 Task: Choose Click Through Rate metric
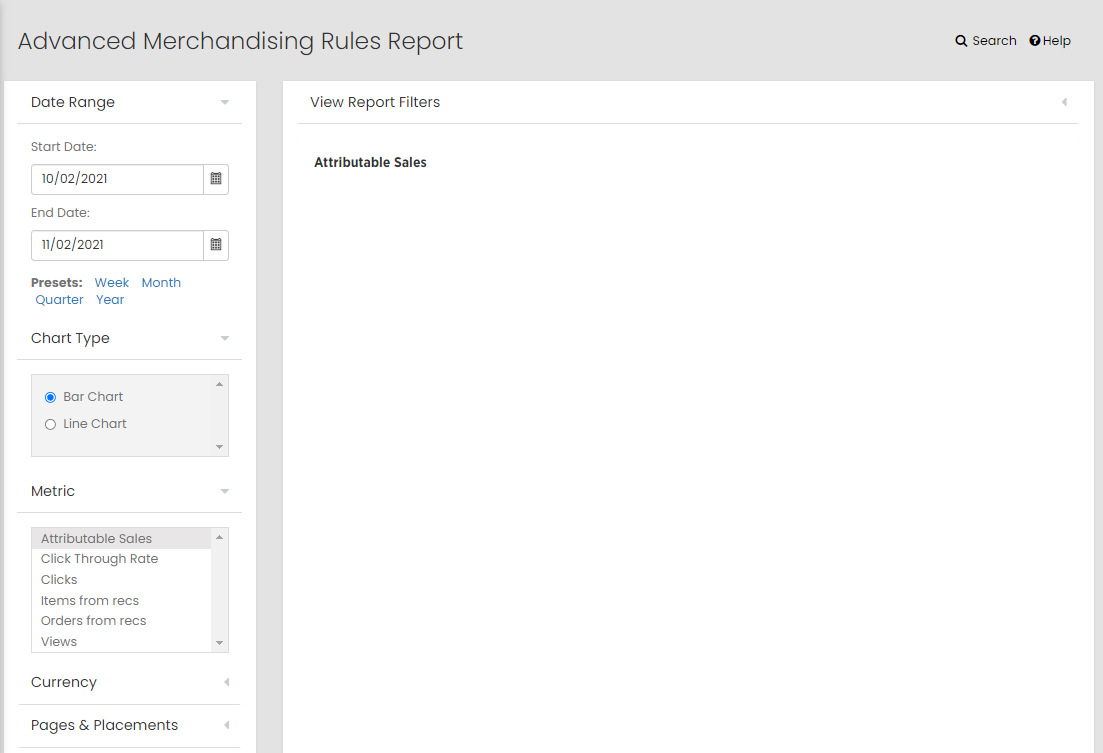[121, 559]
